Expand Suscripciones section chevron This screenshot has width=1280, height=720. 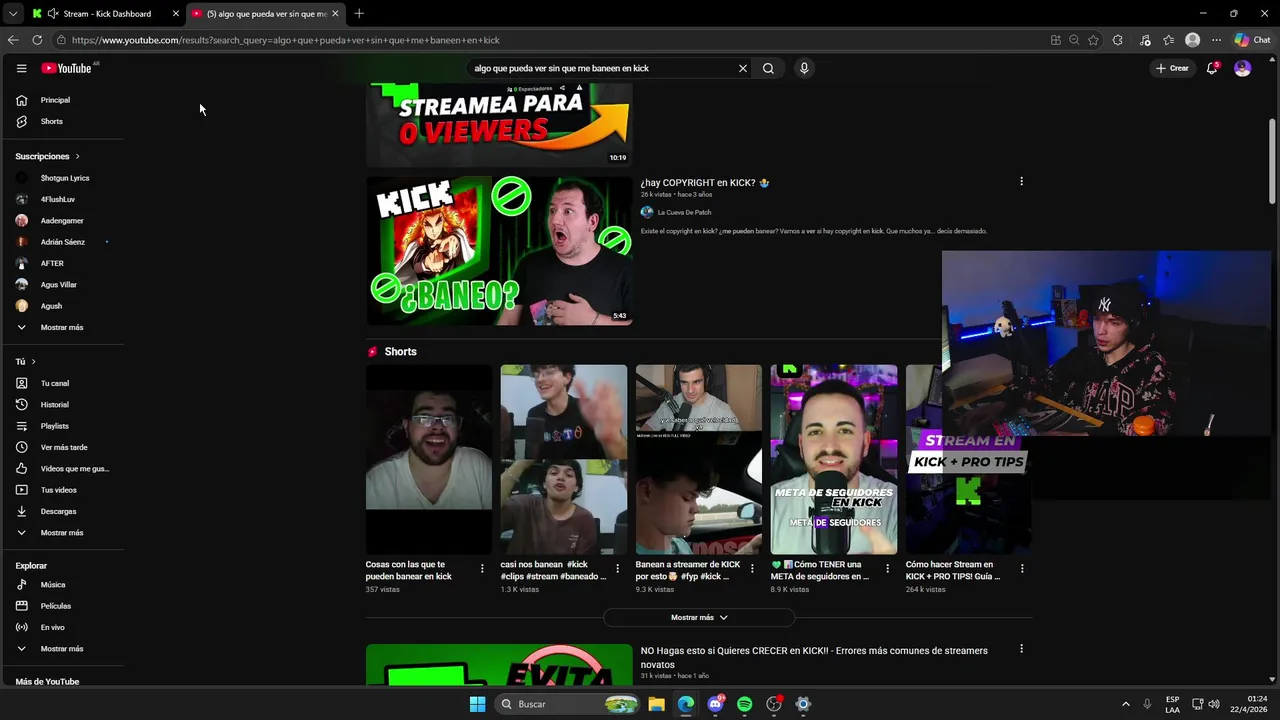[77, 156]
